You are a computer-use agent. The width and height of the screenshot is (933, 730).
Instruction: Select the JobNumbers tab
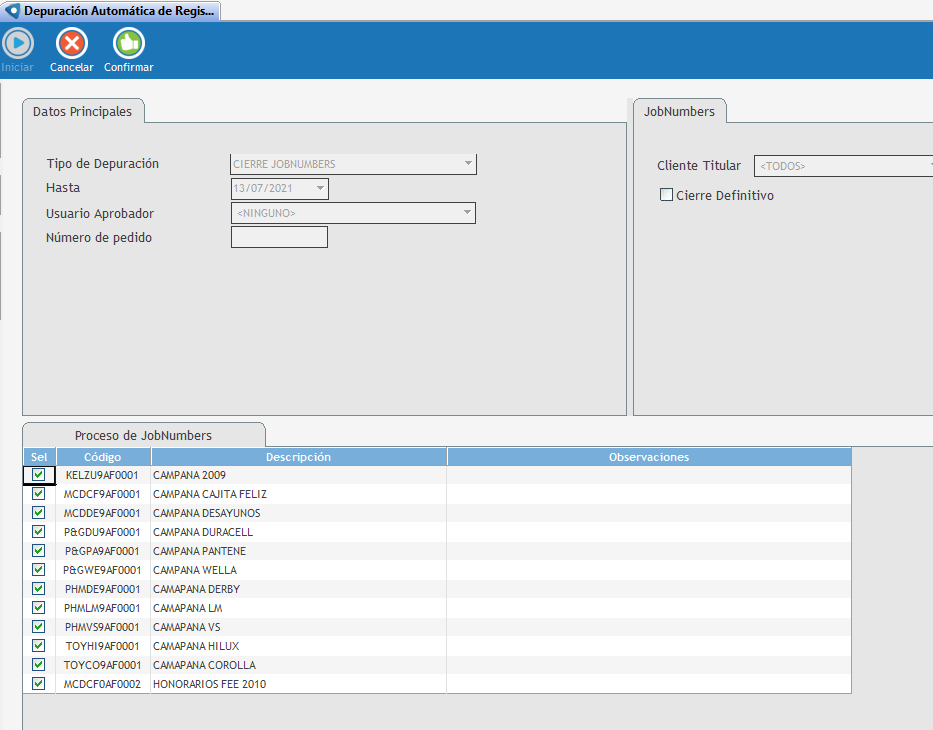click(679, 112)
